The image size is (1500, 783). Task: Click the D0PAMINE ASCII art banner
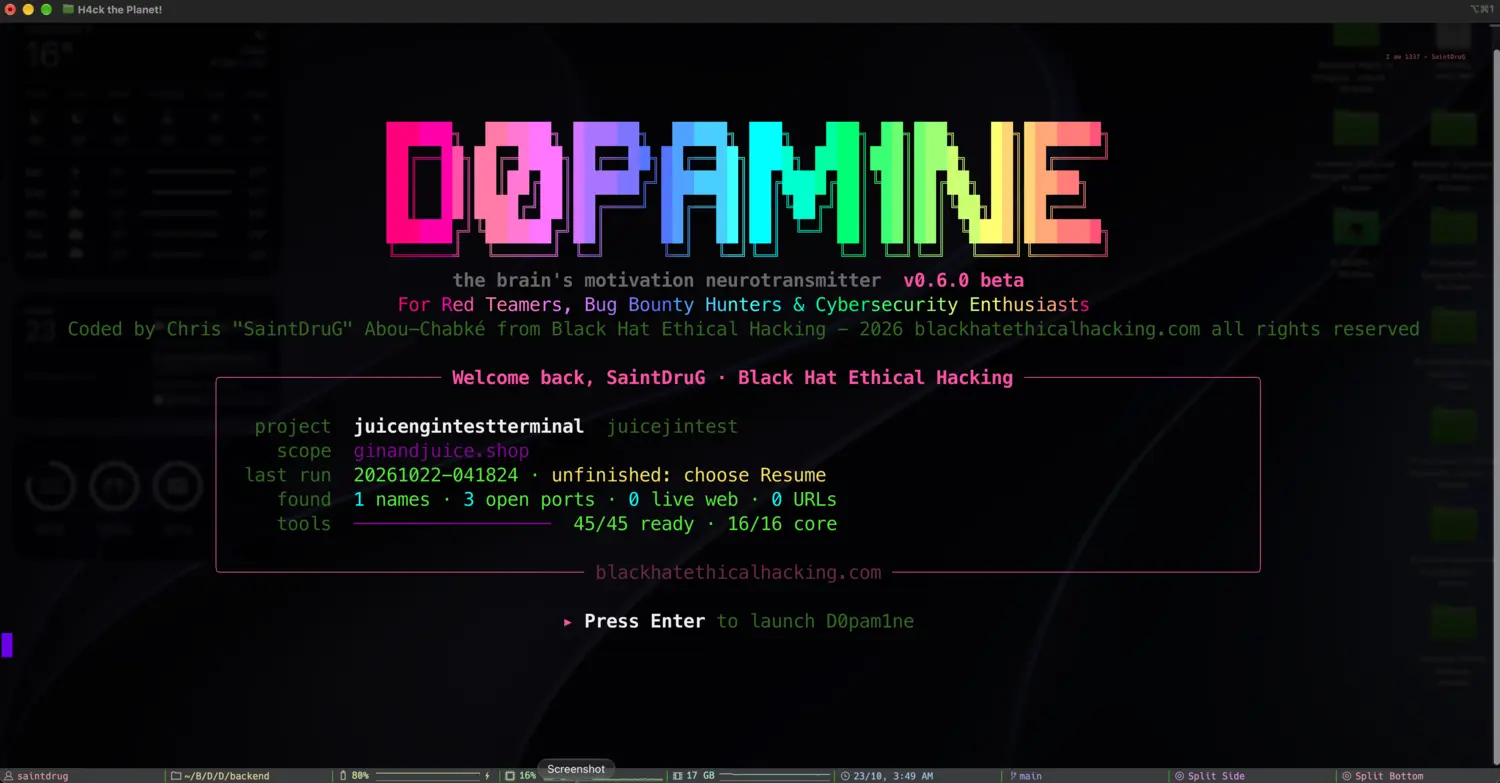pyautogui.click(x=747, y=189)
